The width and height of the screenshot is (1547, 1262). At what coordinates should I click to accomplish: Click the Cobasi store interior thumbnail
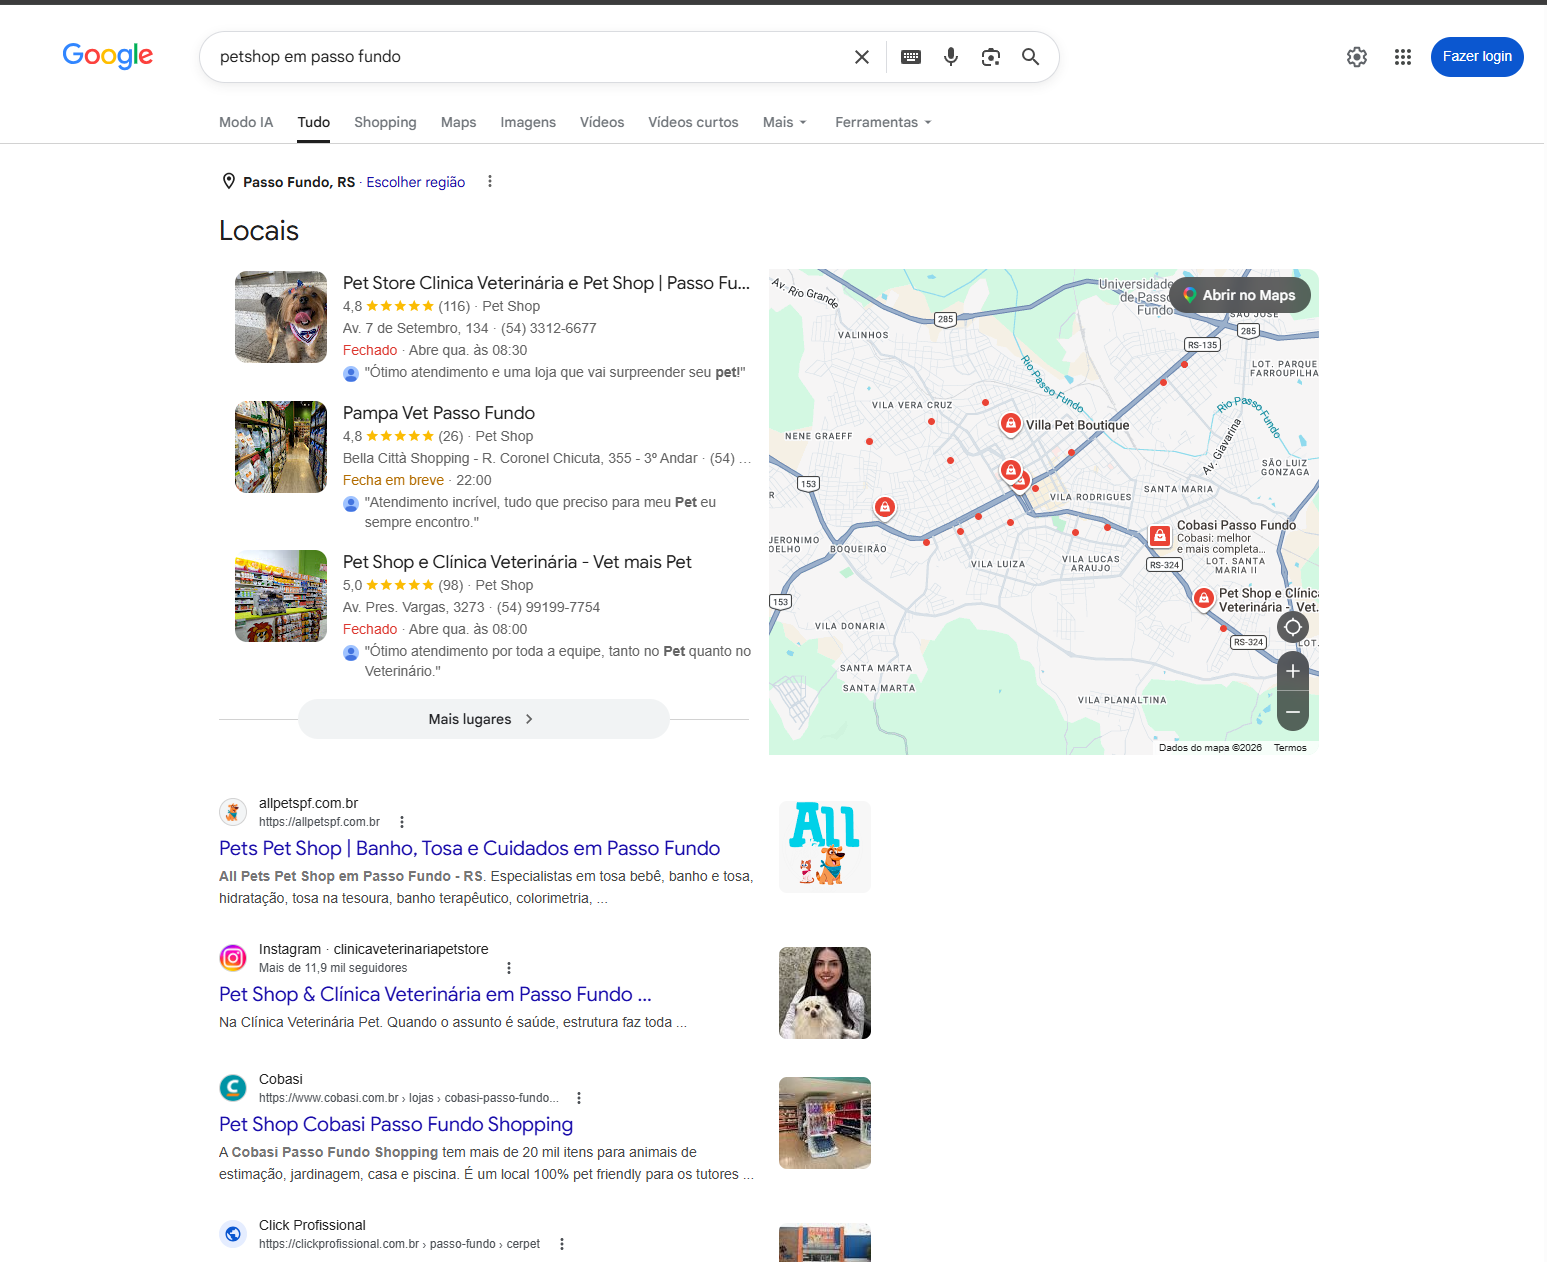(x=825, y=1123)
